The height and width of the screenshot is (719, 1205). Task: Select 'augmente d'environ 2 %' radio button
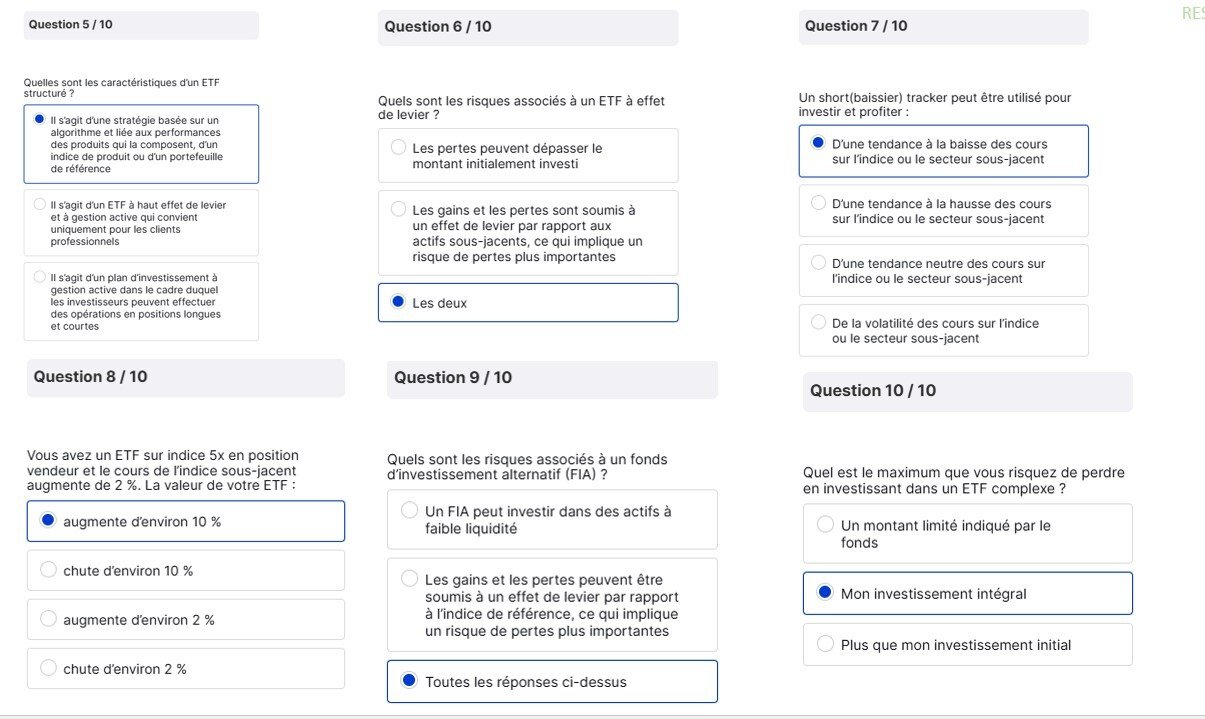pos(48,619)
